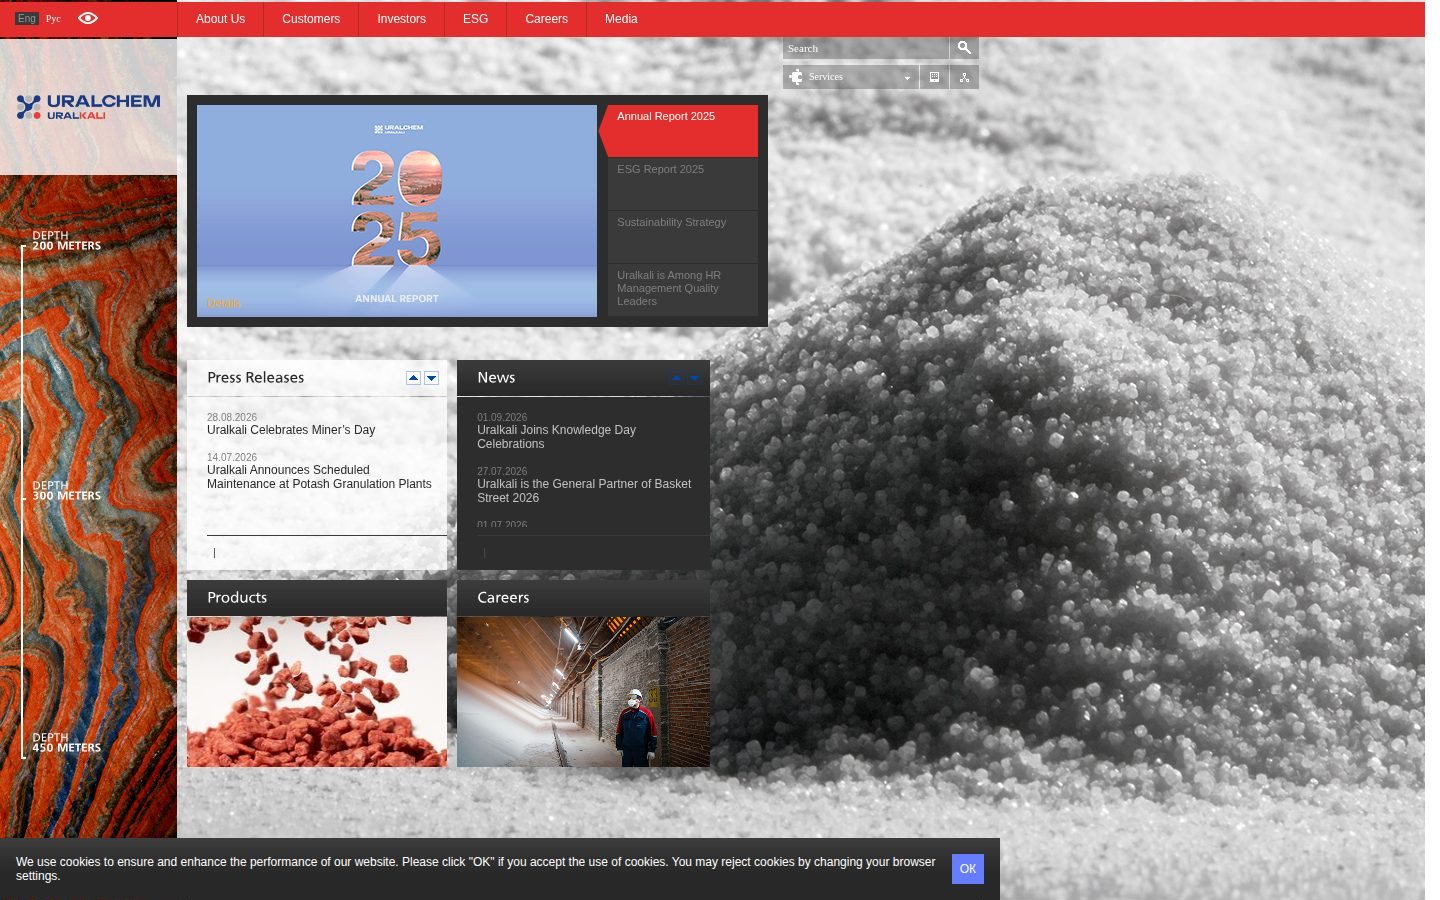1440x900 pixels.
Task: Click the Uralchem Uralkali logo
Action: pyautogui.click(x=88, y=107)
